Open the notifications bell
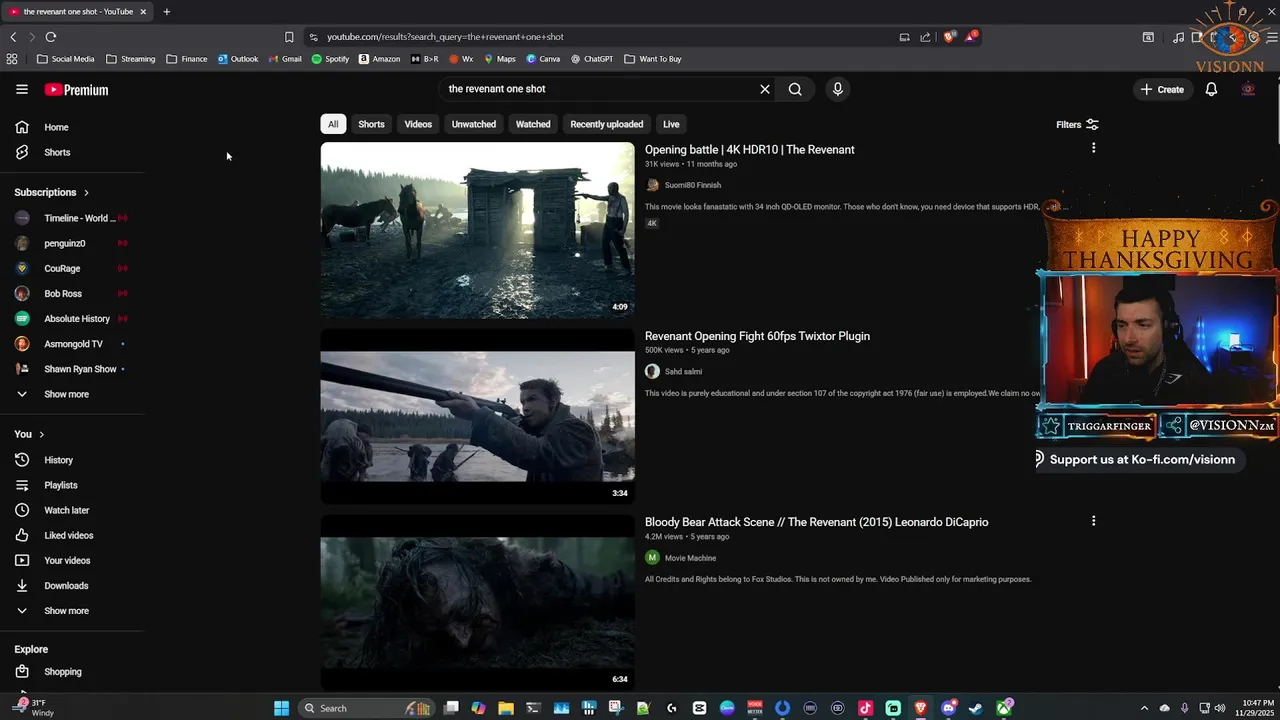 (1211, 89)
